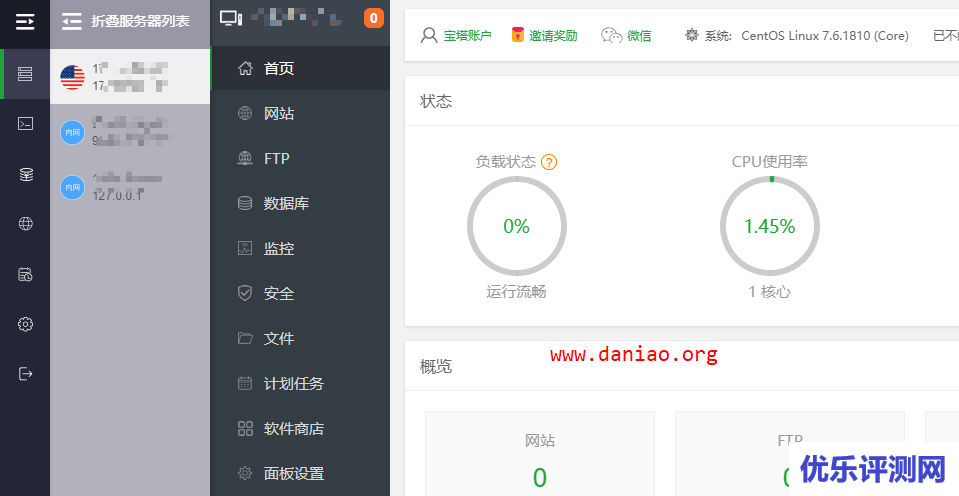Open the terminal icon in left rail
959x496 pixels.
(25, 124)
